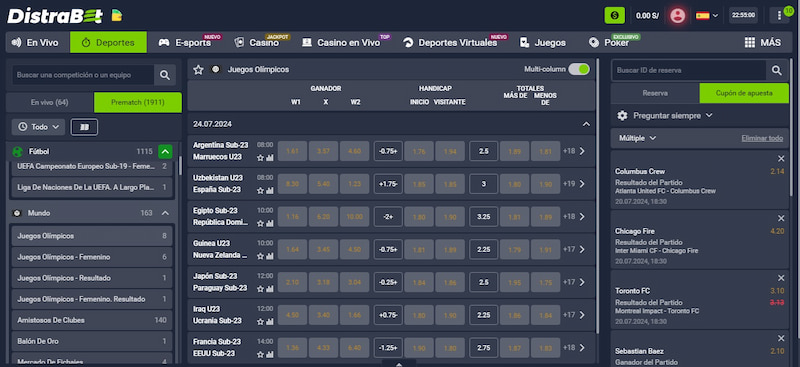
Task: Switch to Prematch (1911) tab
Action: coord(138,103)
